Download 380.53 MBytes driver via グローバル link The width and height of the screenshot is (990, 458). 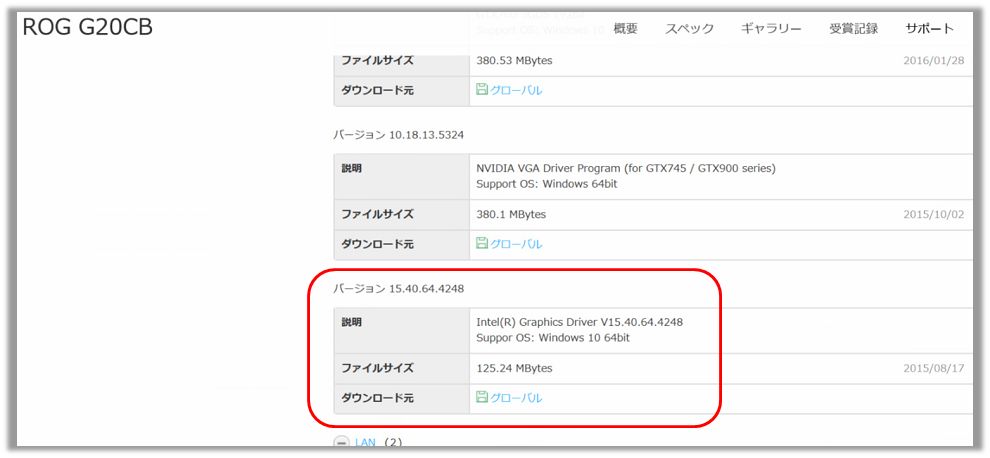(x=516, y=90)
